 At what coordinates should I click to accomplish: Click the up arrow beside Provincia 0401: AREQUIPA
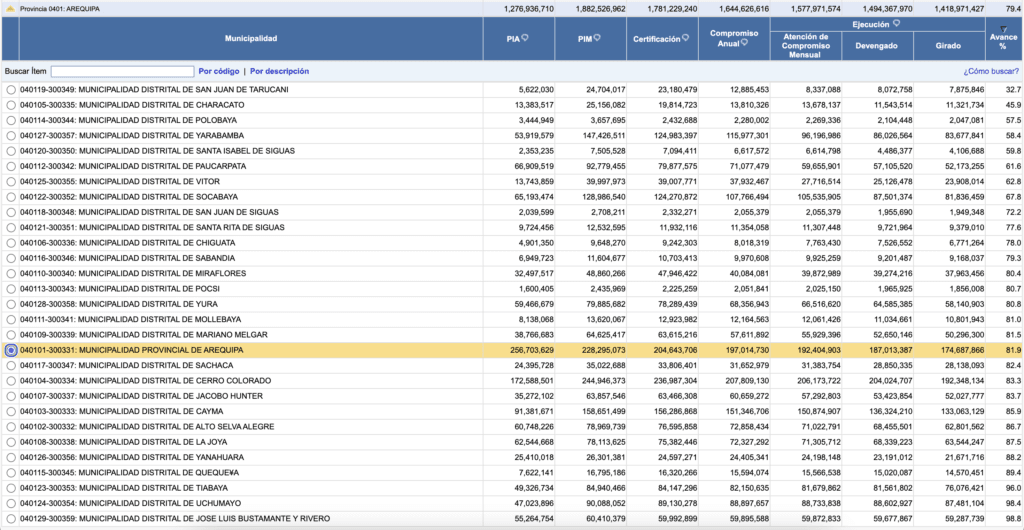[x=11, y=8]
